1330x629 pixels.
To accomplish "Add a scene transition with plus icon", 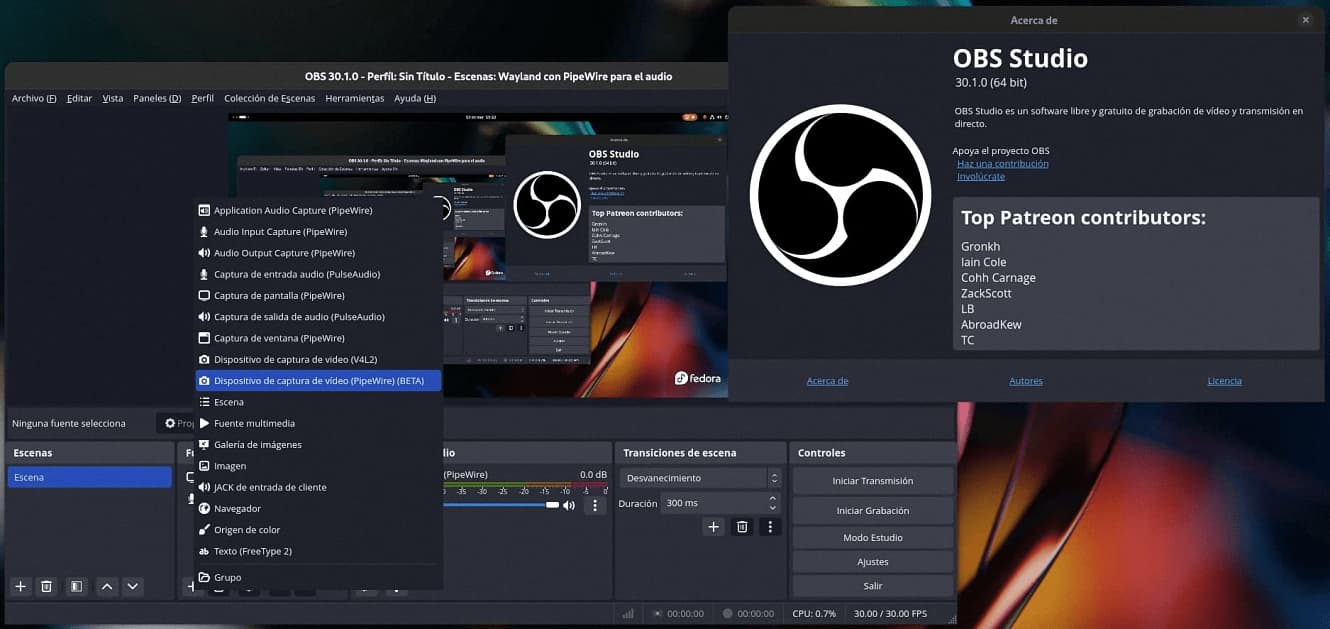I will point(713,526).
